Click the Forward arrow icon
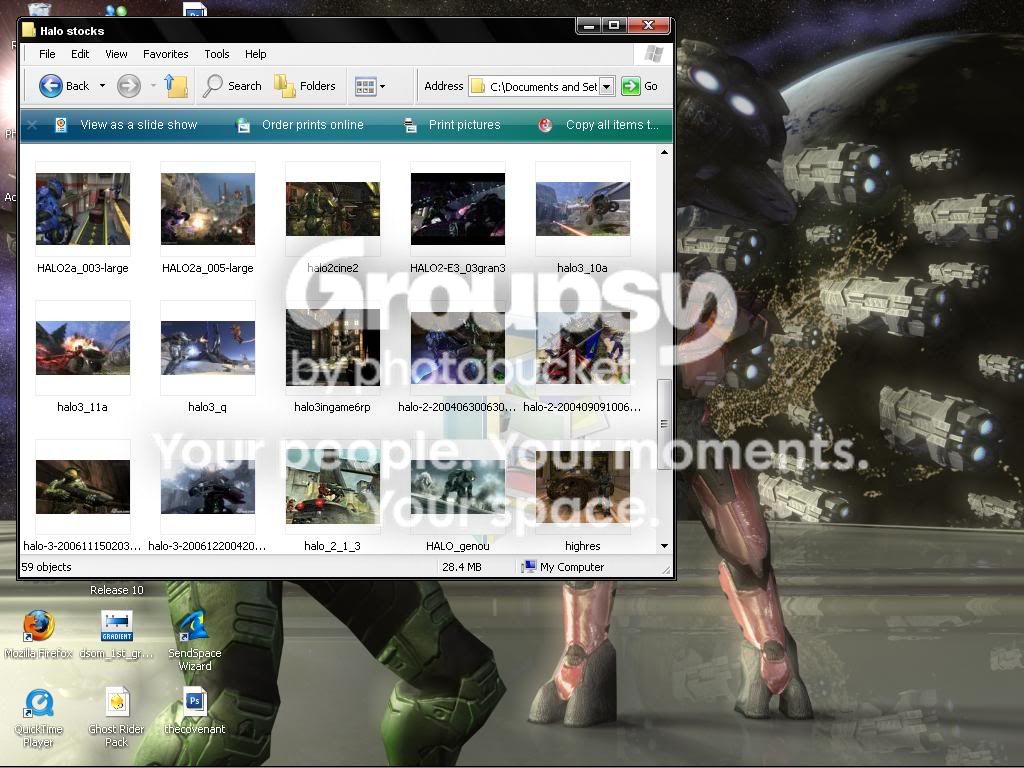This screenshot has height=768, width=1024. coord(129,86)
